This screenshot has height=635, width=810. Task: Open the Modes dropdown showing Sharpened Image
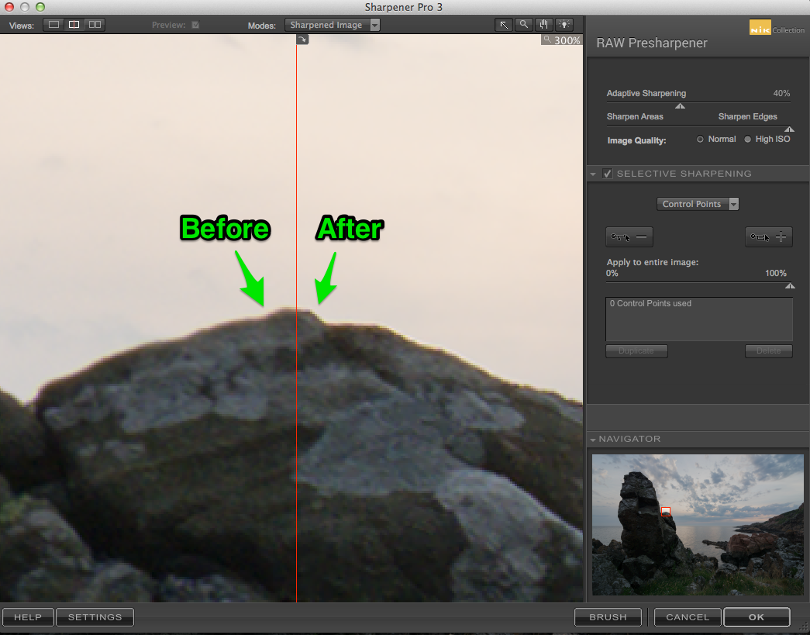tap(332, 25)
